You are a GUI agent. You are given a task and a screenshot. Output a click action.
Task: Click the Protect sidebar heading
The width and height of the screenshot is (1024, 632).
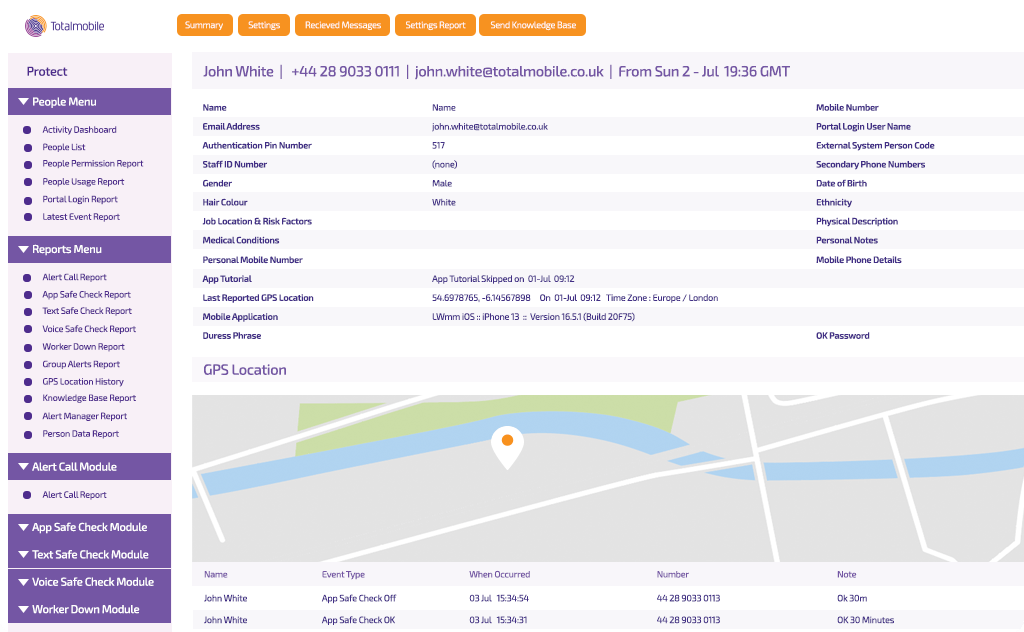click(x=47, y=72)
